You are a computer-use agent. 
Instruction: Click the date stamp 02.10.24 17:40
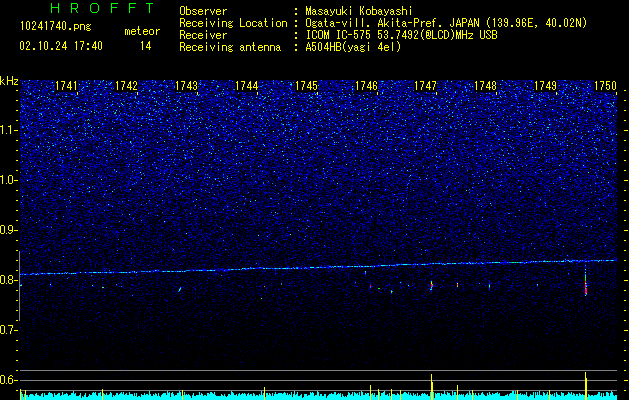click(x=61, y=46)
